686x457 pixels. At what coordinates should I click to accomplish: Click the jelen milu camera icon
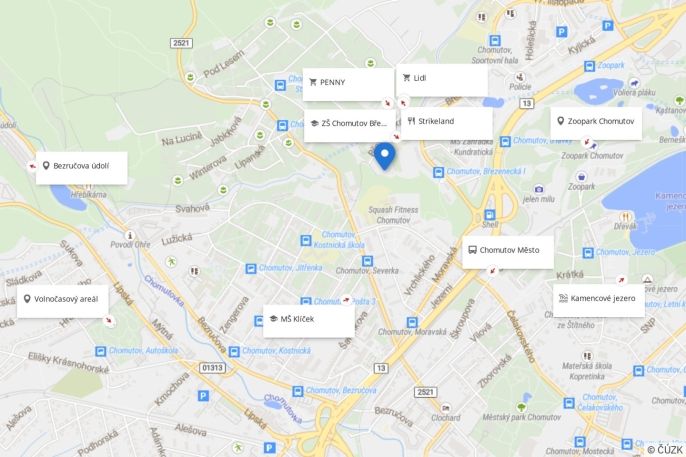539,189
